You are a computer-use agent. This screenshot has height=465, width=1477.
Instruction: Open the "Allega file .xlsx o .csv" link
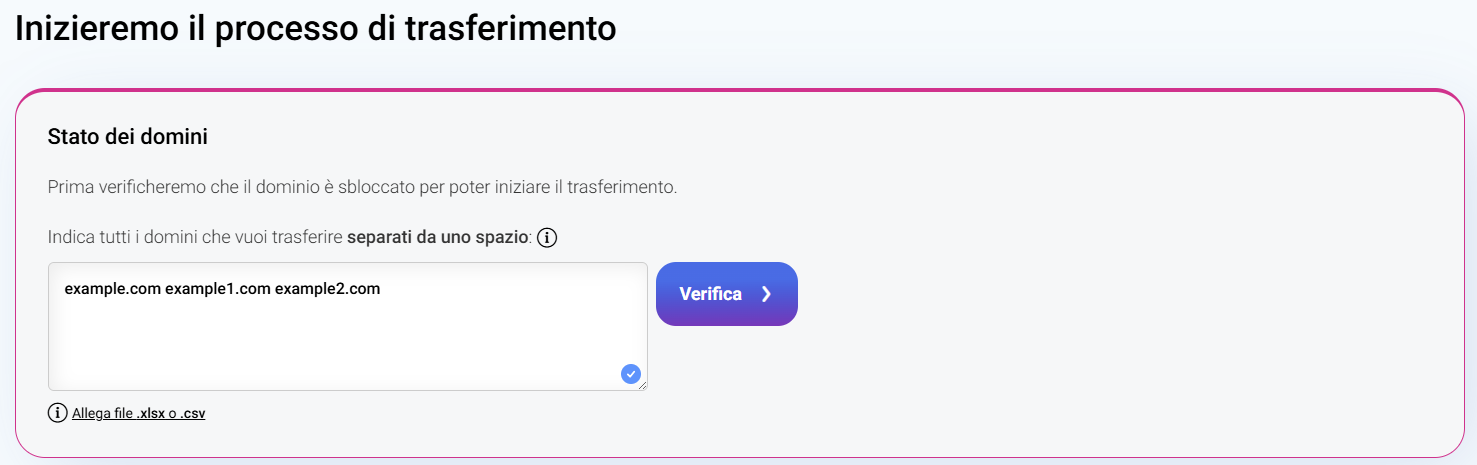138,413
